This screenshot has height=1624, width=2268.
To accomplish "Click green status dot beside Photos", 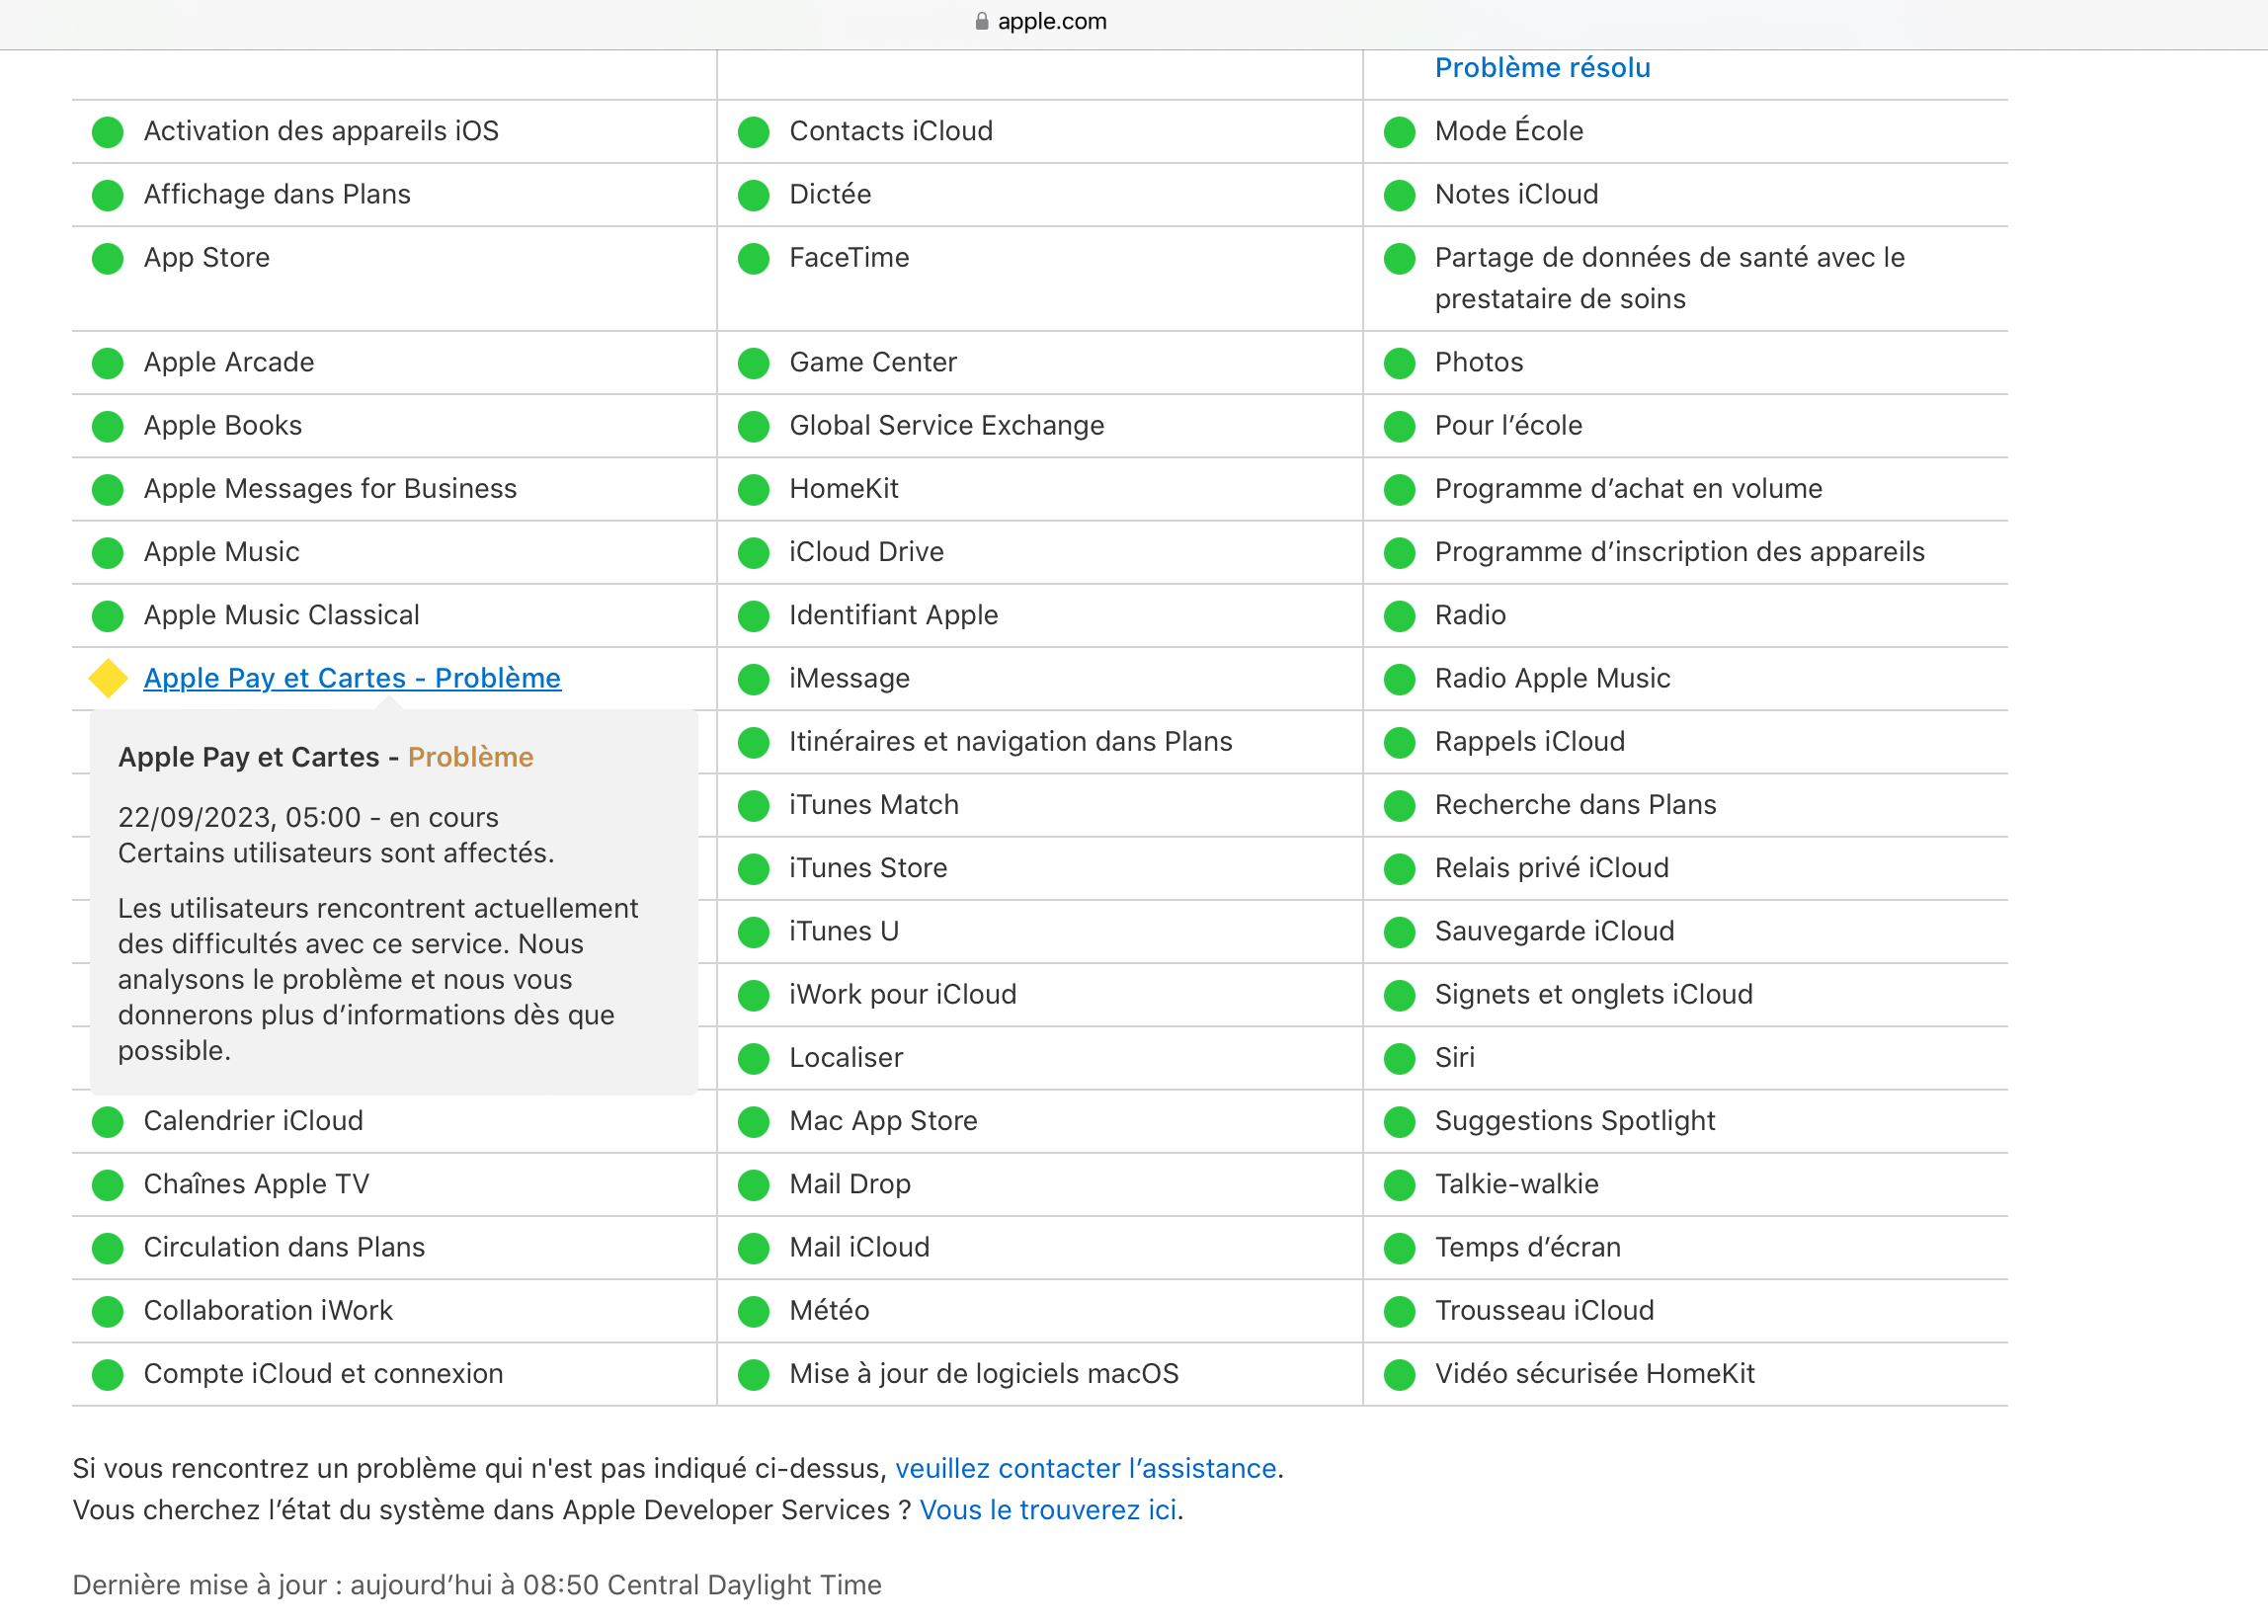I will click(1400, 363).
